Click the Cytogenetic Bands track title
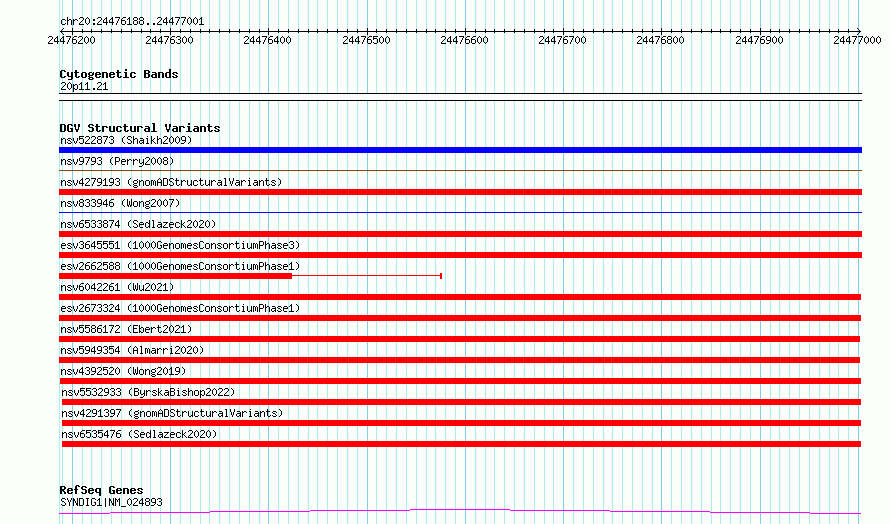This screenshot has width=890, height=524. point(119,74)
